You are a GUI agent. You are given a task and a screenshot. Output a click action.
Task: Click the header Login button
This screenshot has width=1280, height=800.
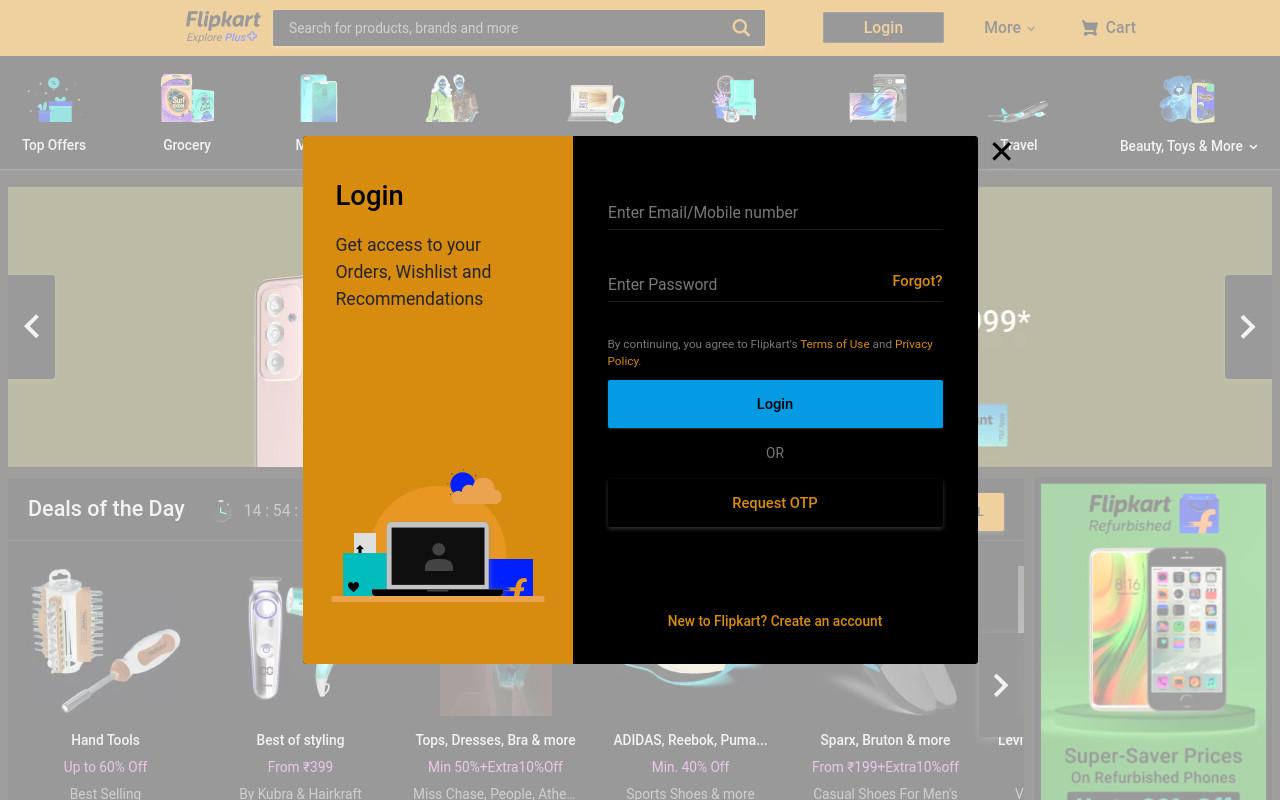pos(883,28)
